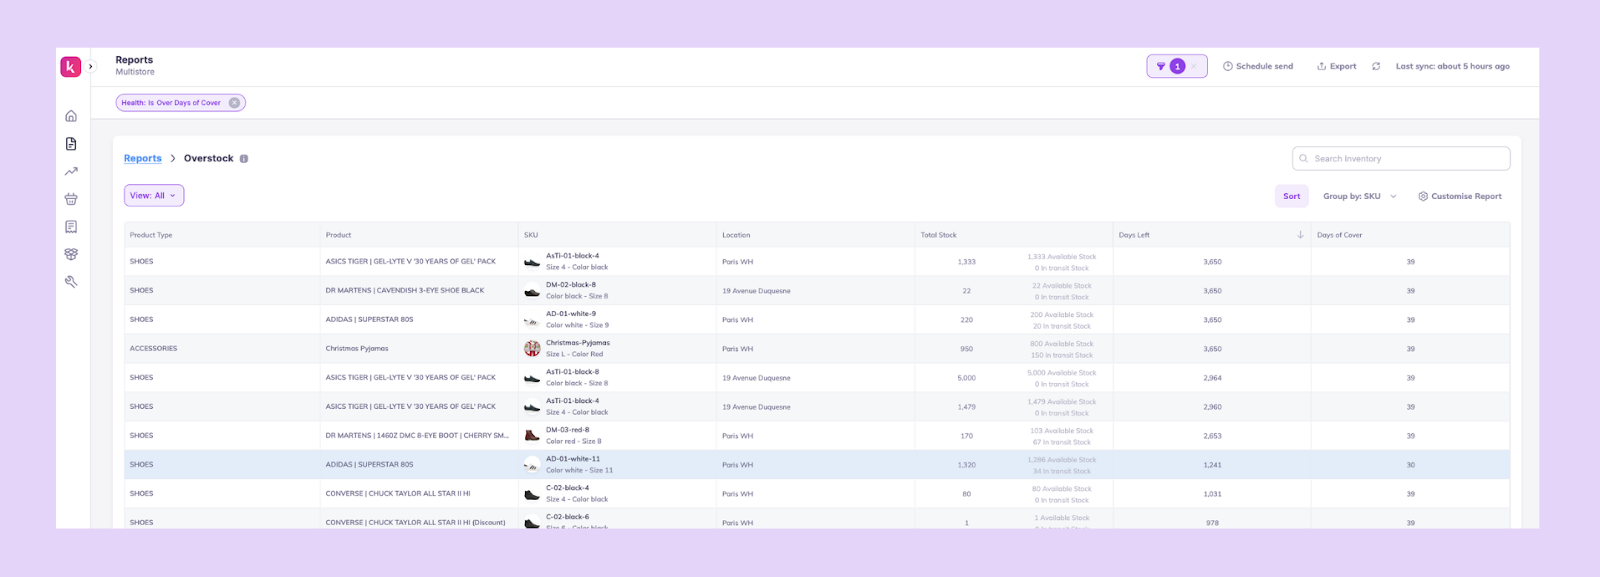Click the 150 In transit Stock text
1600x577 pixels.
pos(1062,355)
